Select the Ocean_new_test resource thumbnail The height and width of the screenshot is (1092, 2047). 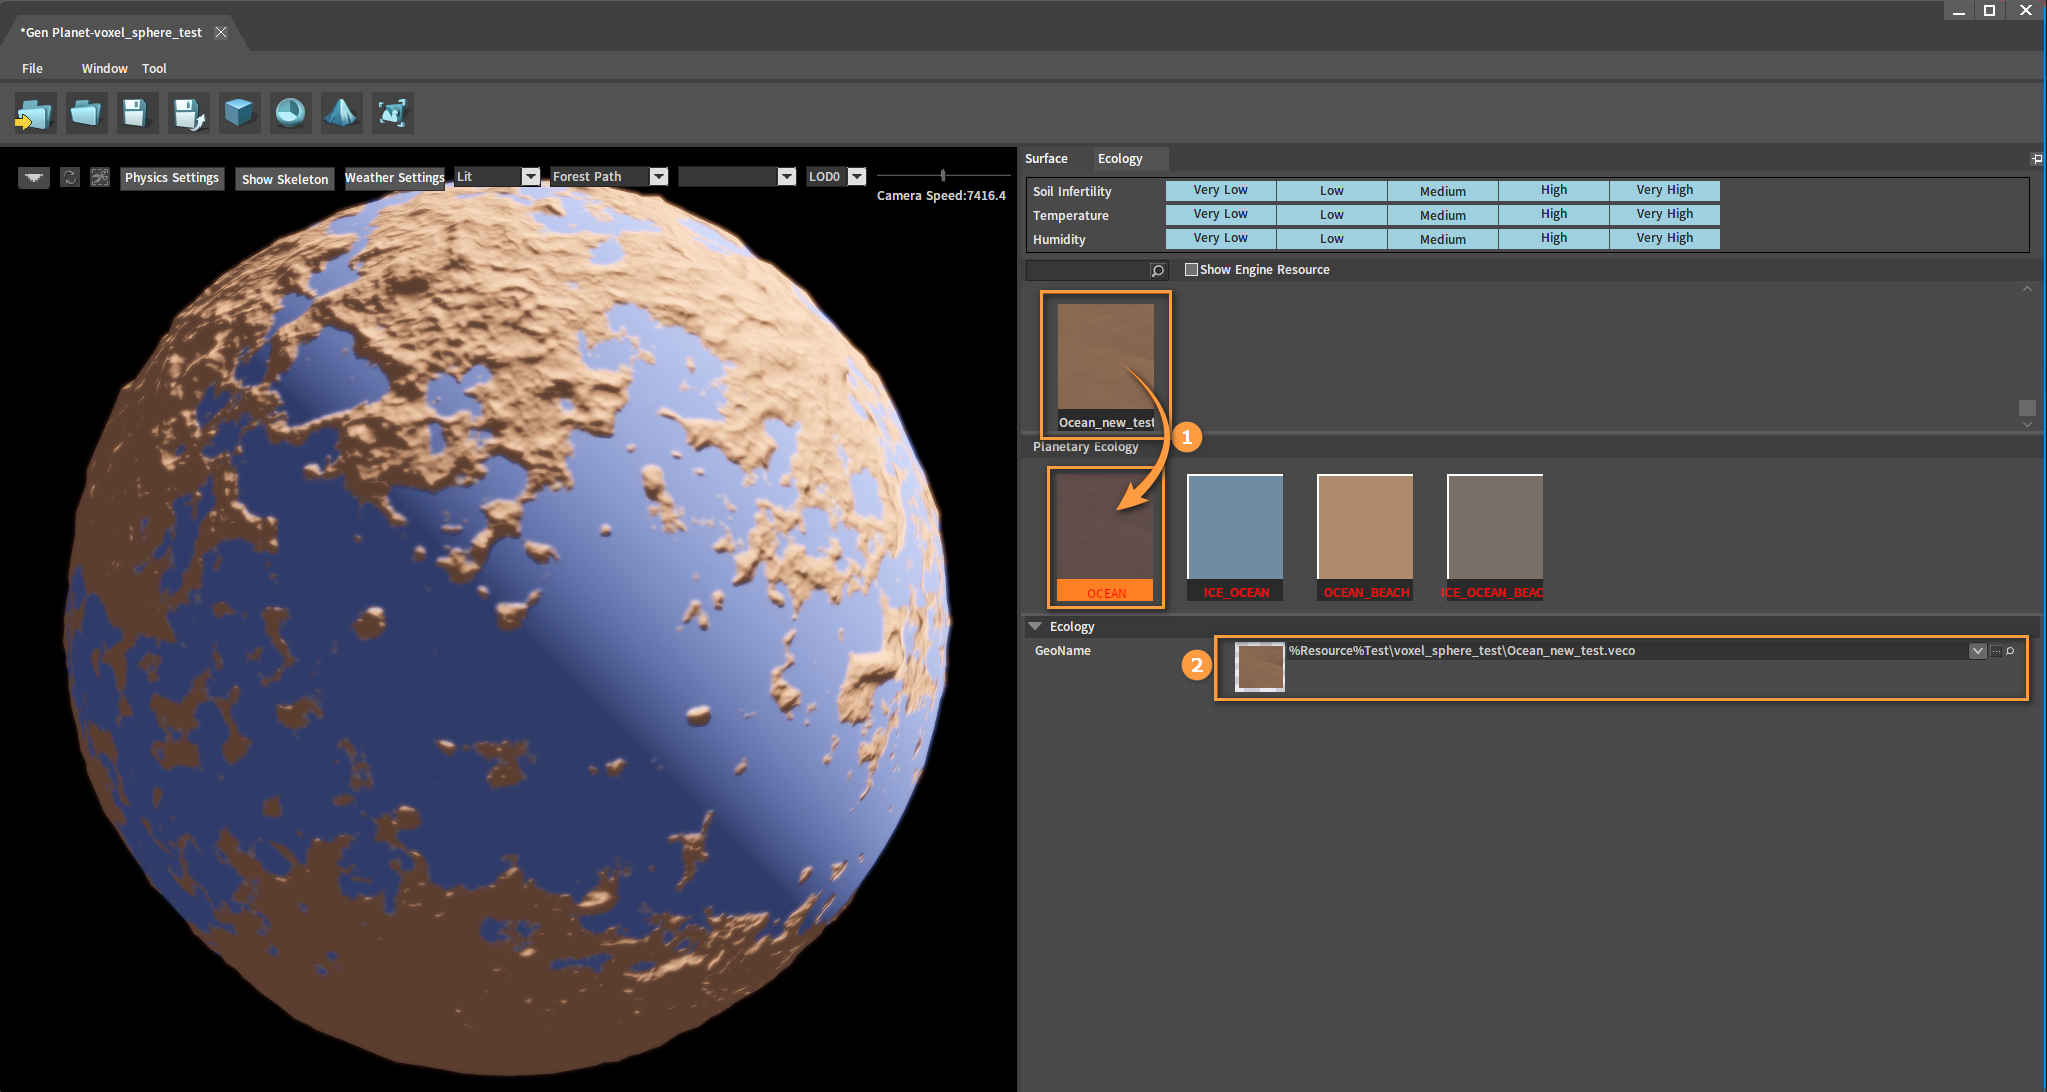[1106, 366]
